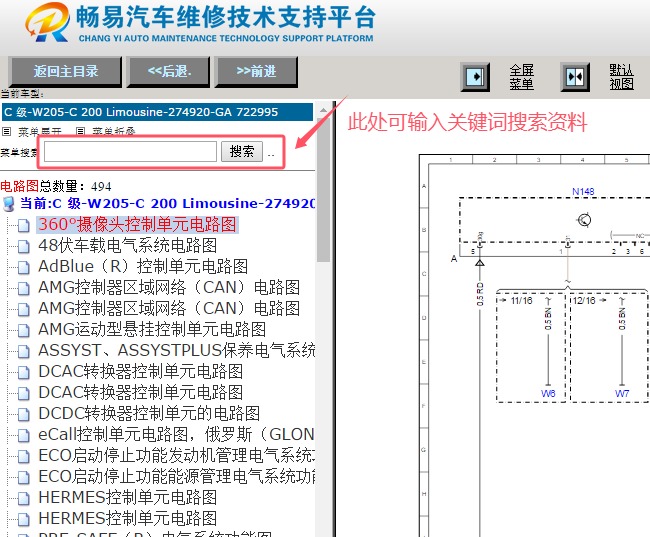Click the default view split icon
Screen dimensions: 650x537
tap(575, 77)
